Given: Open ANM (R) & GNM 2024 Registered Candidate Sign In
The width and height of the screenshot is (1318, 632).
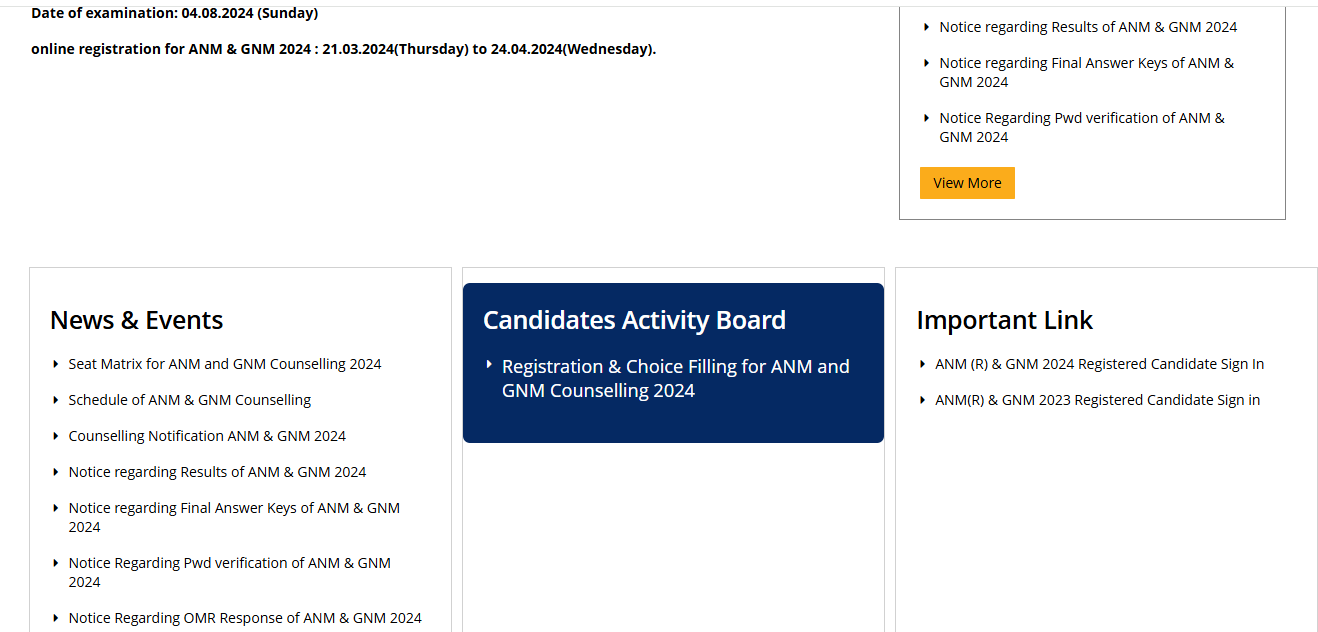Looking at the screenshot, I should click(x=1099, y=363).
